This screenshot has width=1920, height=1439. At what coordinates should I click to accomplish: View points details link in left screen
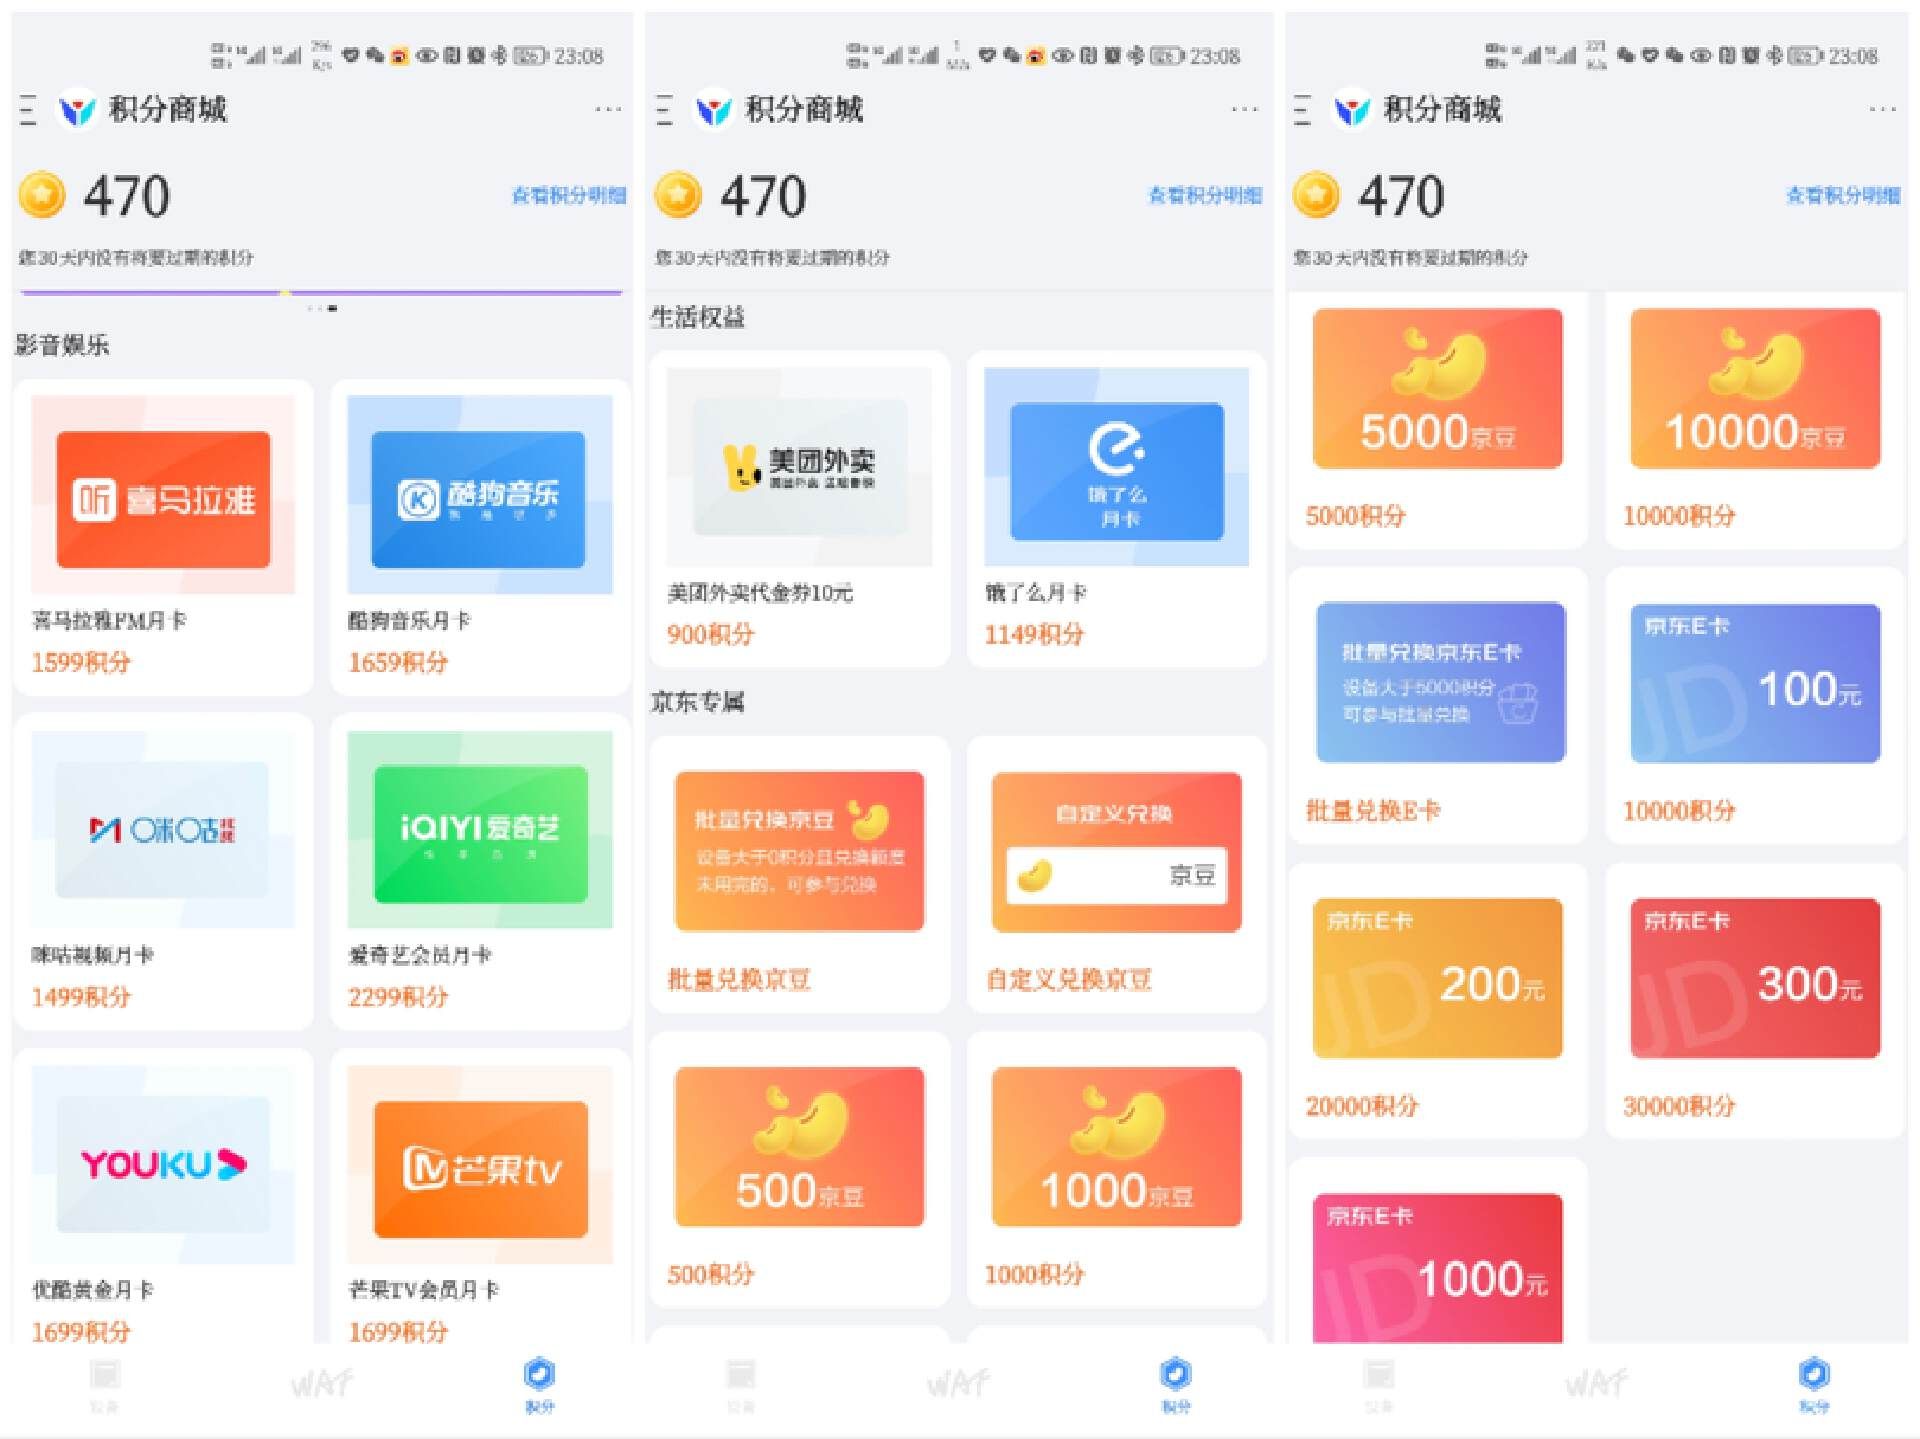click(569, 195)
